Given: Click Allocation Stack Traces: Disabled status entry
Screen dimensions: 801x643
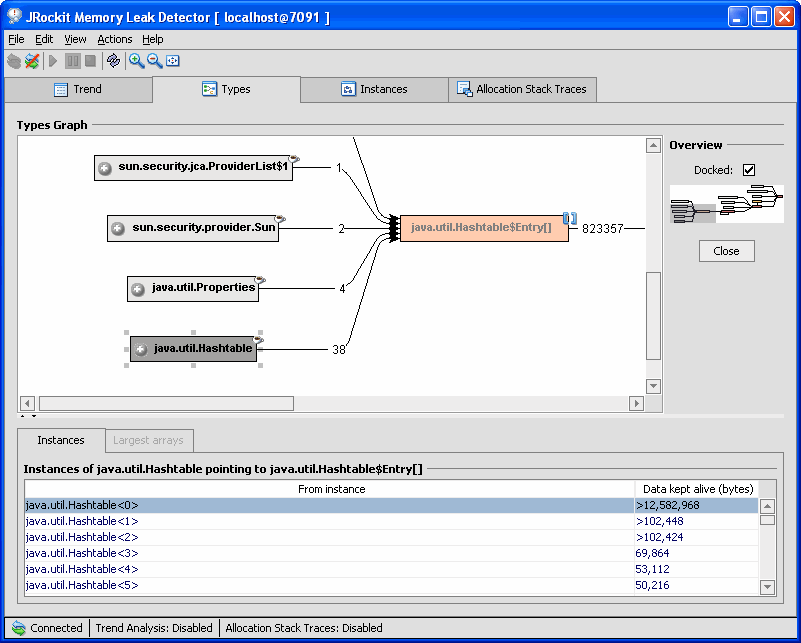Looking at the screenshot, I should 304,628.
